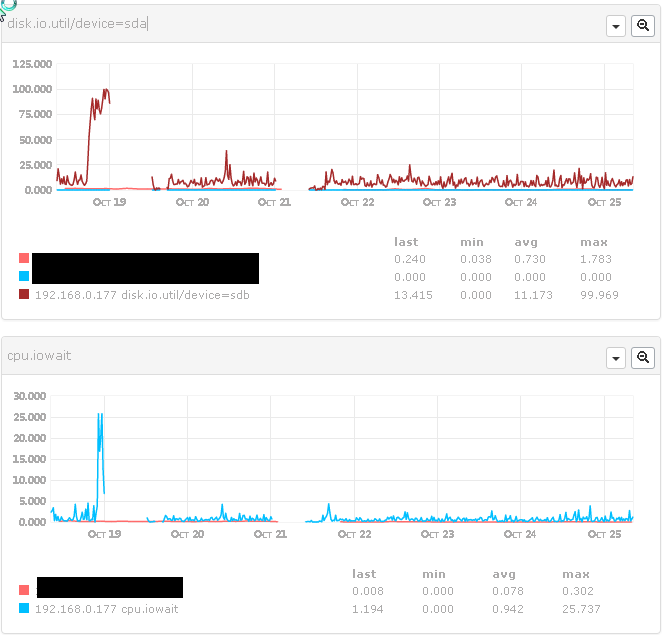The width and height of the screenshot is (662, 635).
Task: Click the disk.io.util/device=sda title field
Action: tap(77, 24)
